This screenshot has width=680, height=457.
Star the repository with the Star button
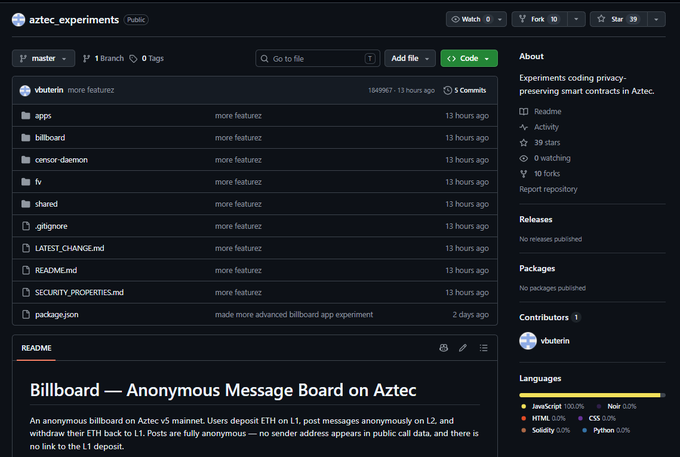coord(619,19)
